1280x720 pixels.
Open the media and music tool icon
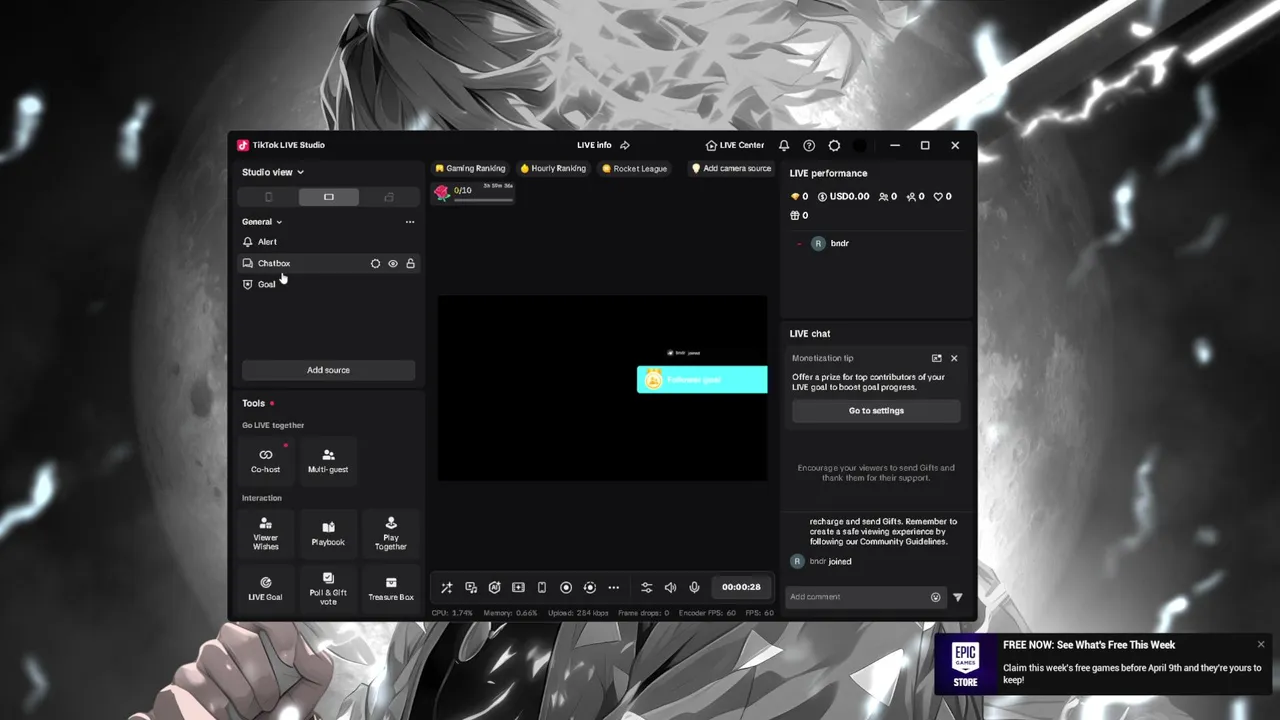click(471, 587)
